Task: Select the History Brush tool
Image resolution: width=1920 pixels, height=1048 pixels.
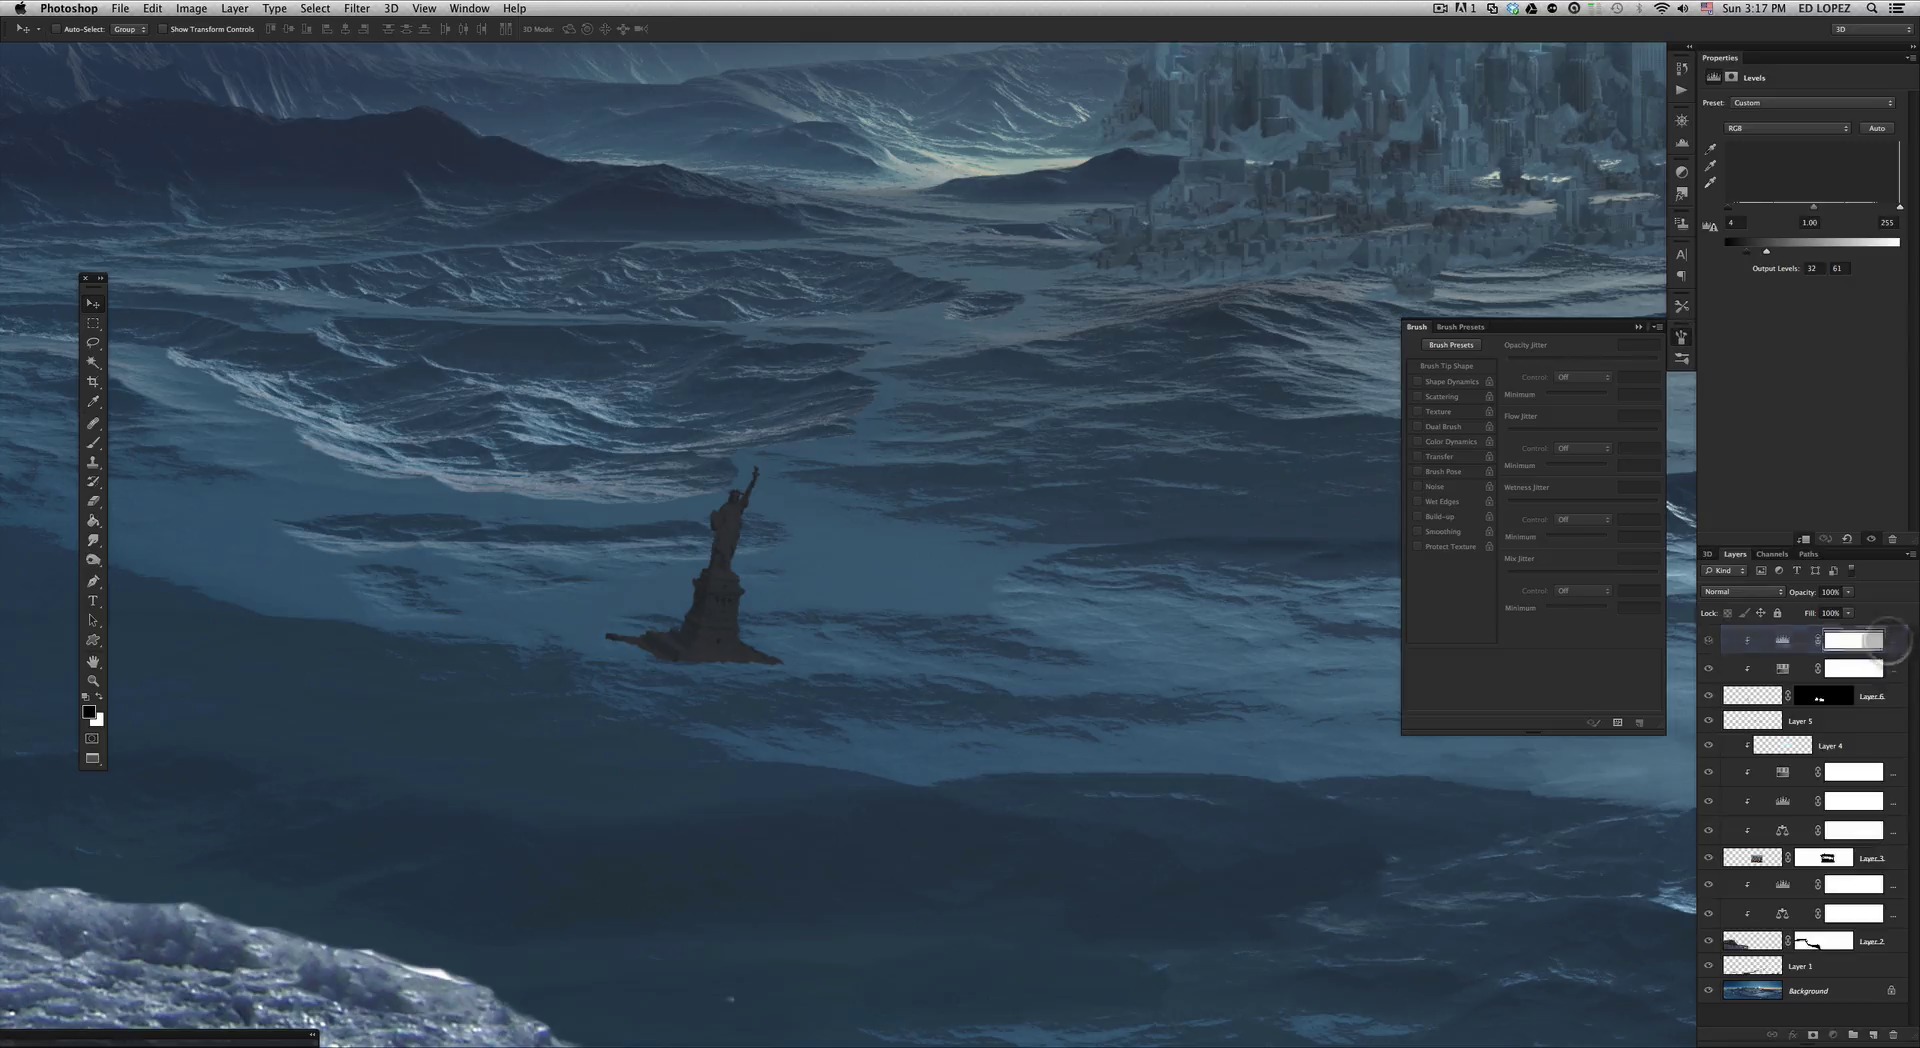Action: pos(93,482)
